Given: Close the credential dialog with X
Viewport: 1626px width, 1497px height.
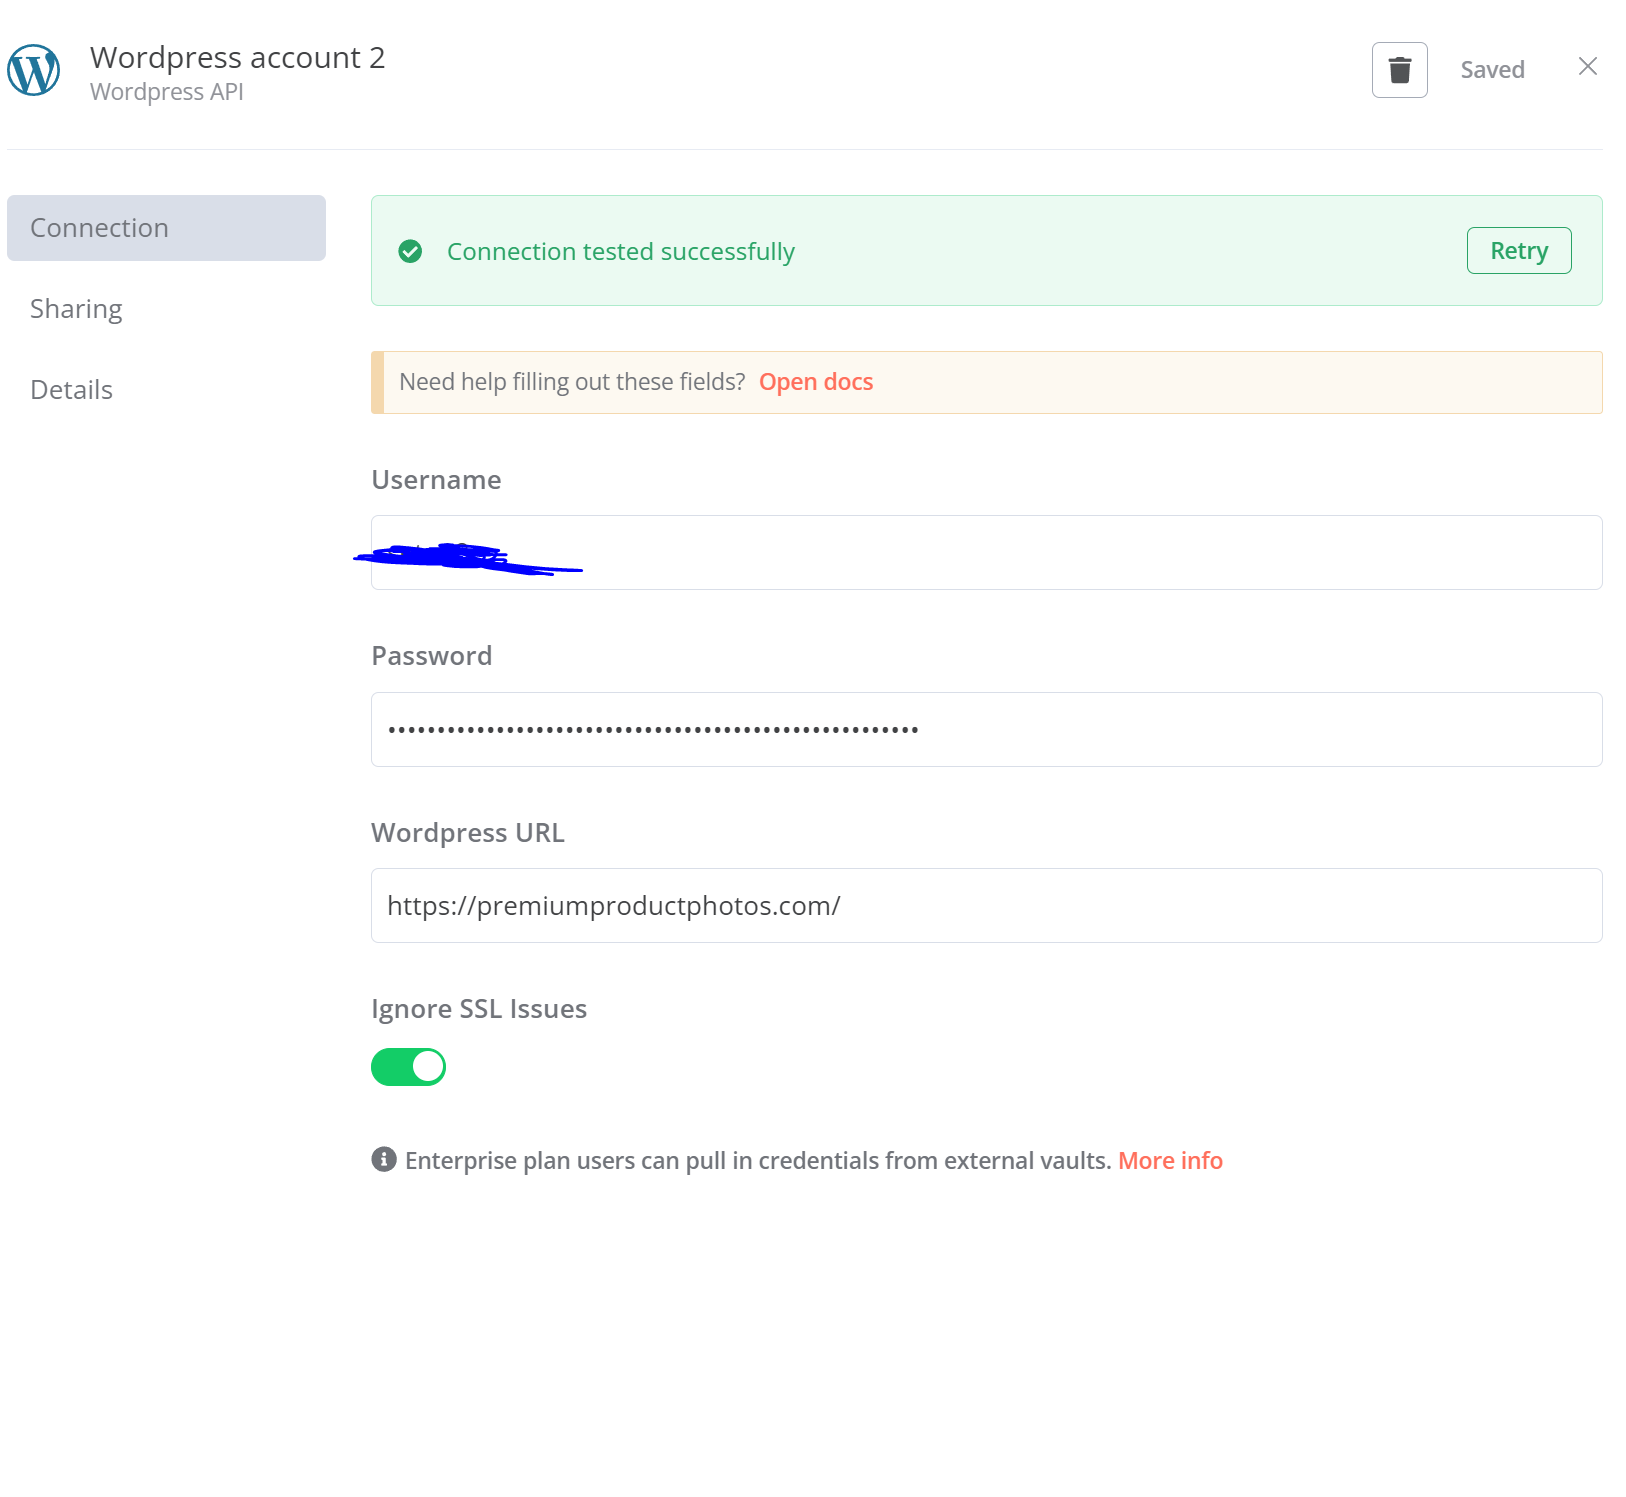Looking at the screenshot, I should pyautogui.click(x=1587, y=67).
